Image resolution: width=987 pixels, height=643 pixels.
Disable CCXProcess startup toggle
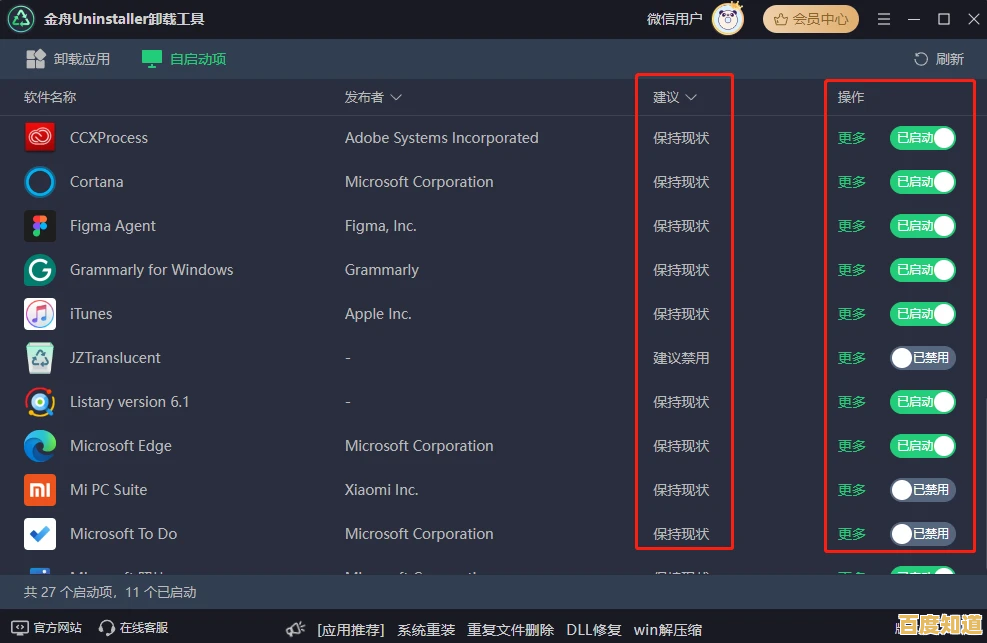[922, 138]
